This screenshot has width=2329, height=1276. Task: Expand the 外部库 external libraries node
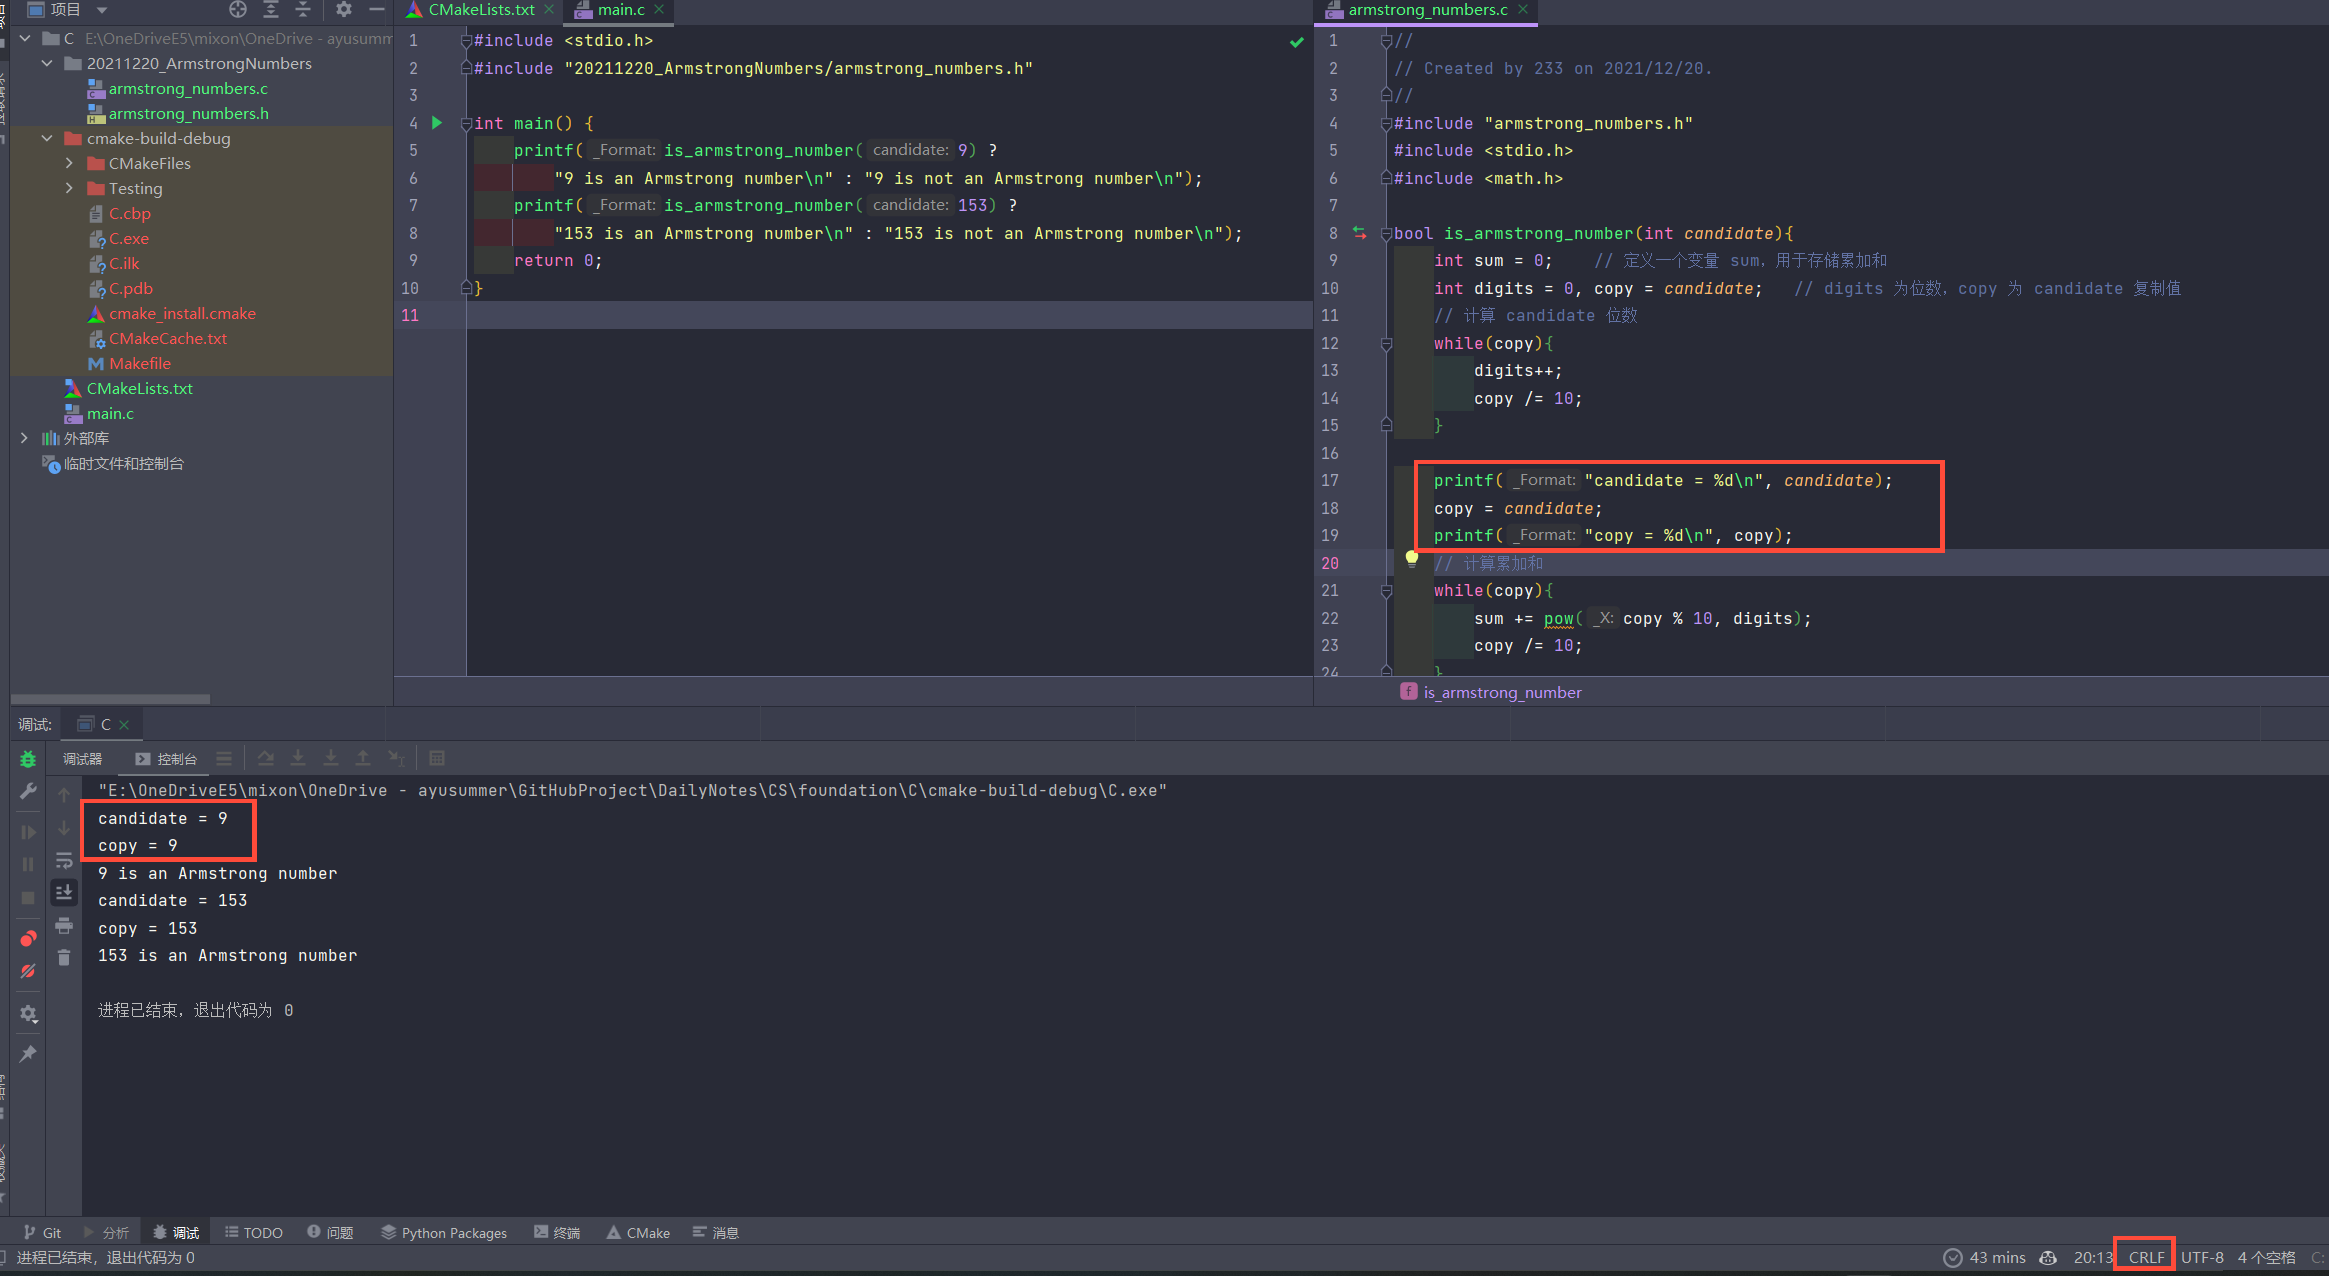tap(25, 439)
